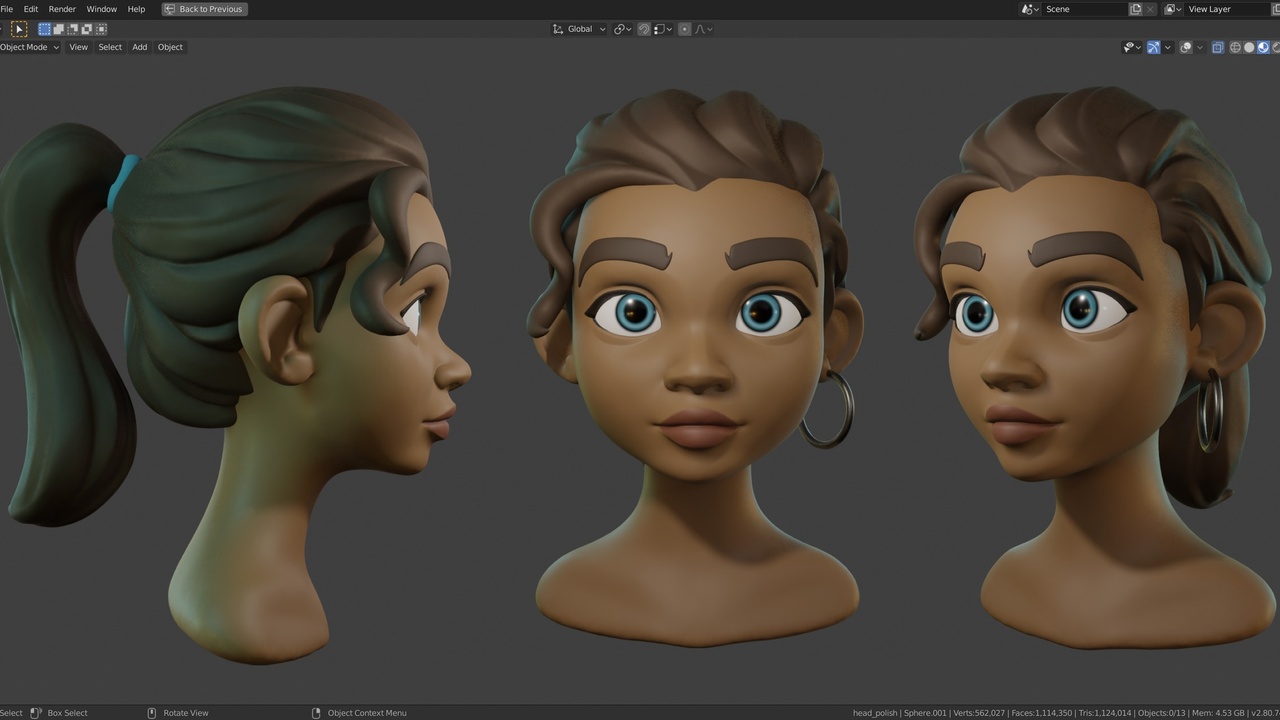Toggle the snapping magnet button

click(643, 29)
